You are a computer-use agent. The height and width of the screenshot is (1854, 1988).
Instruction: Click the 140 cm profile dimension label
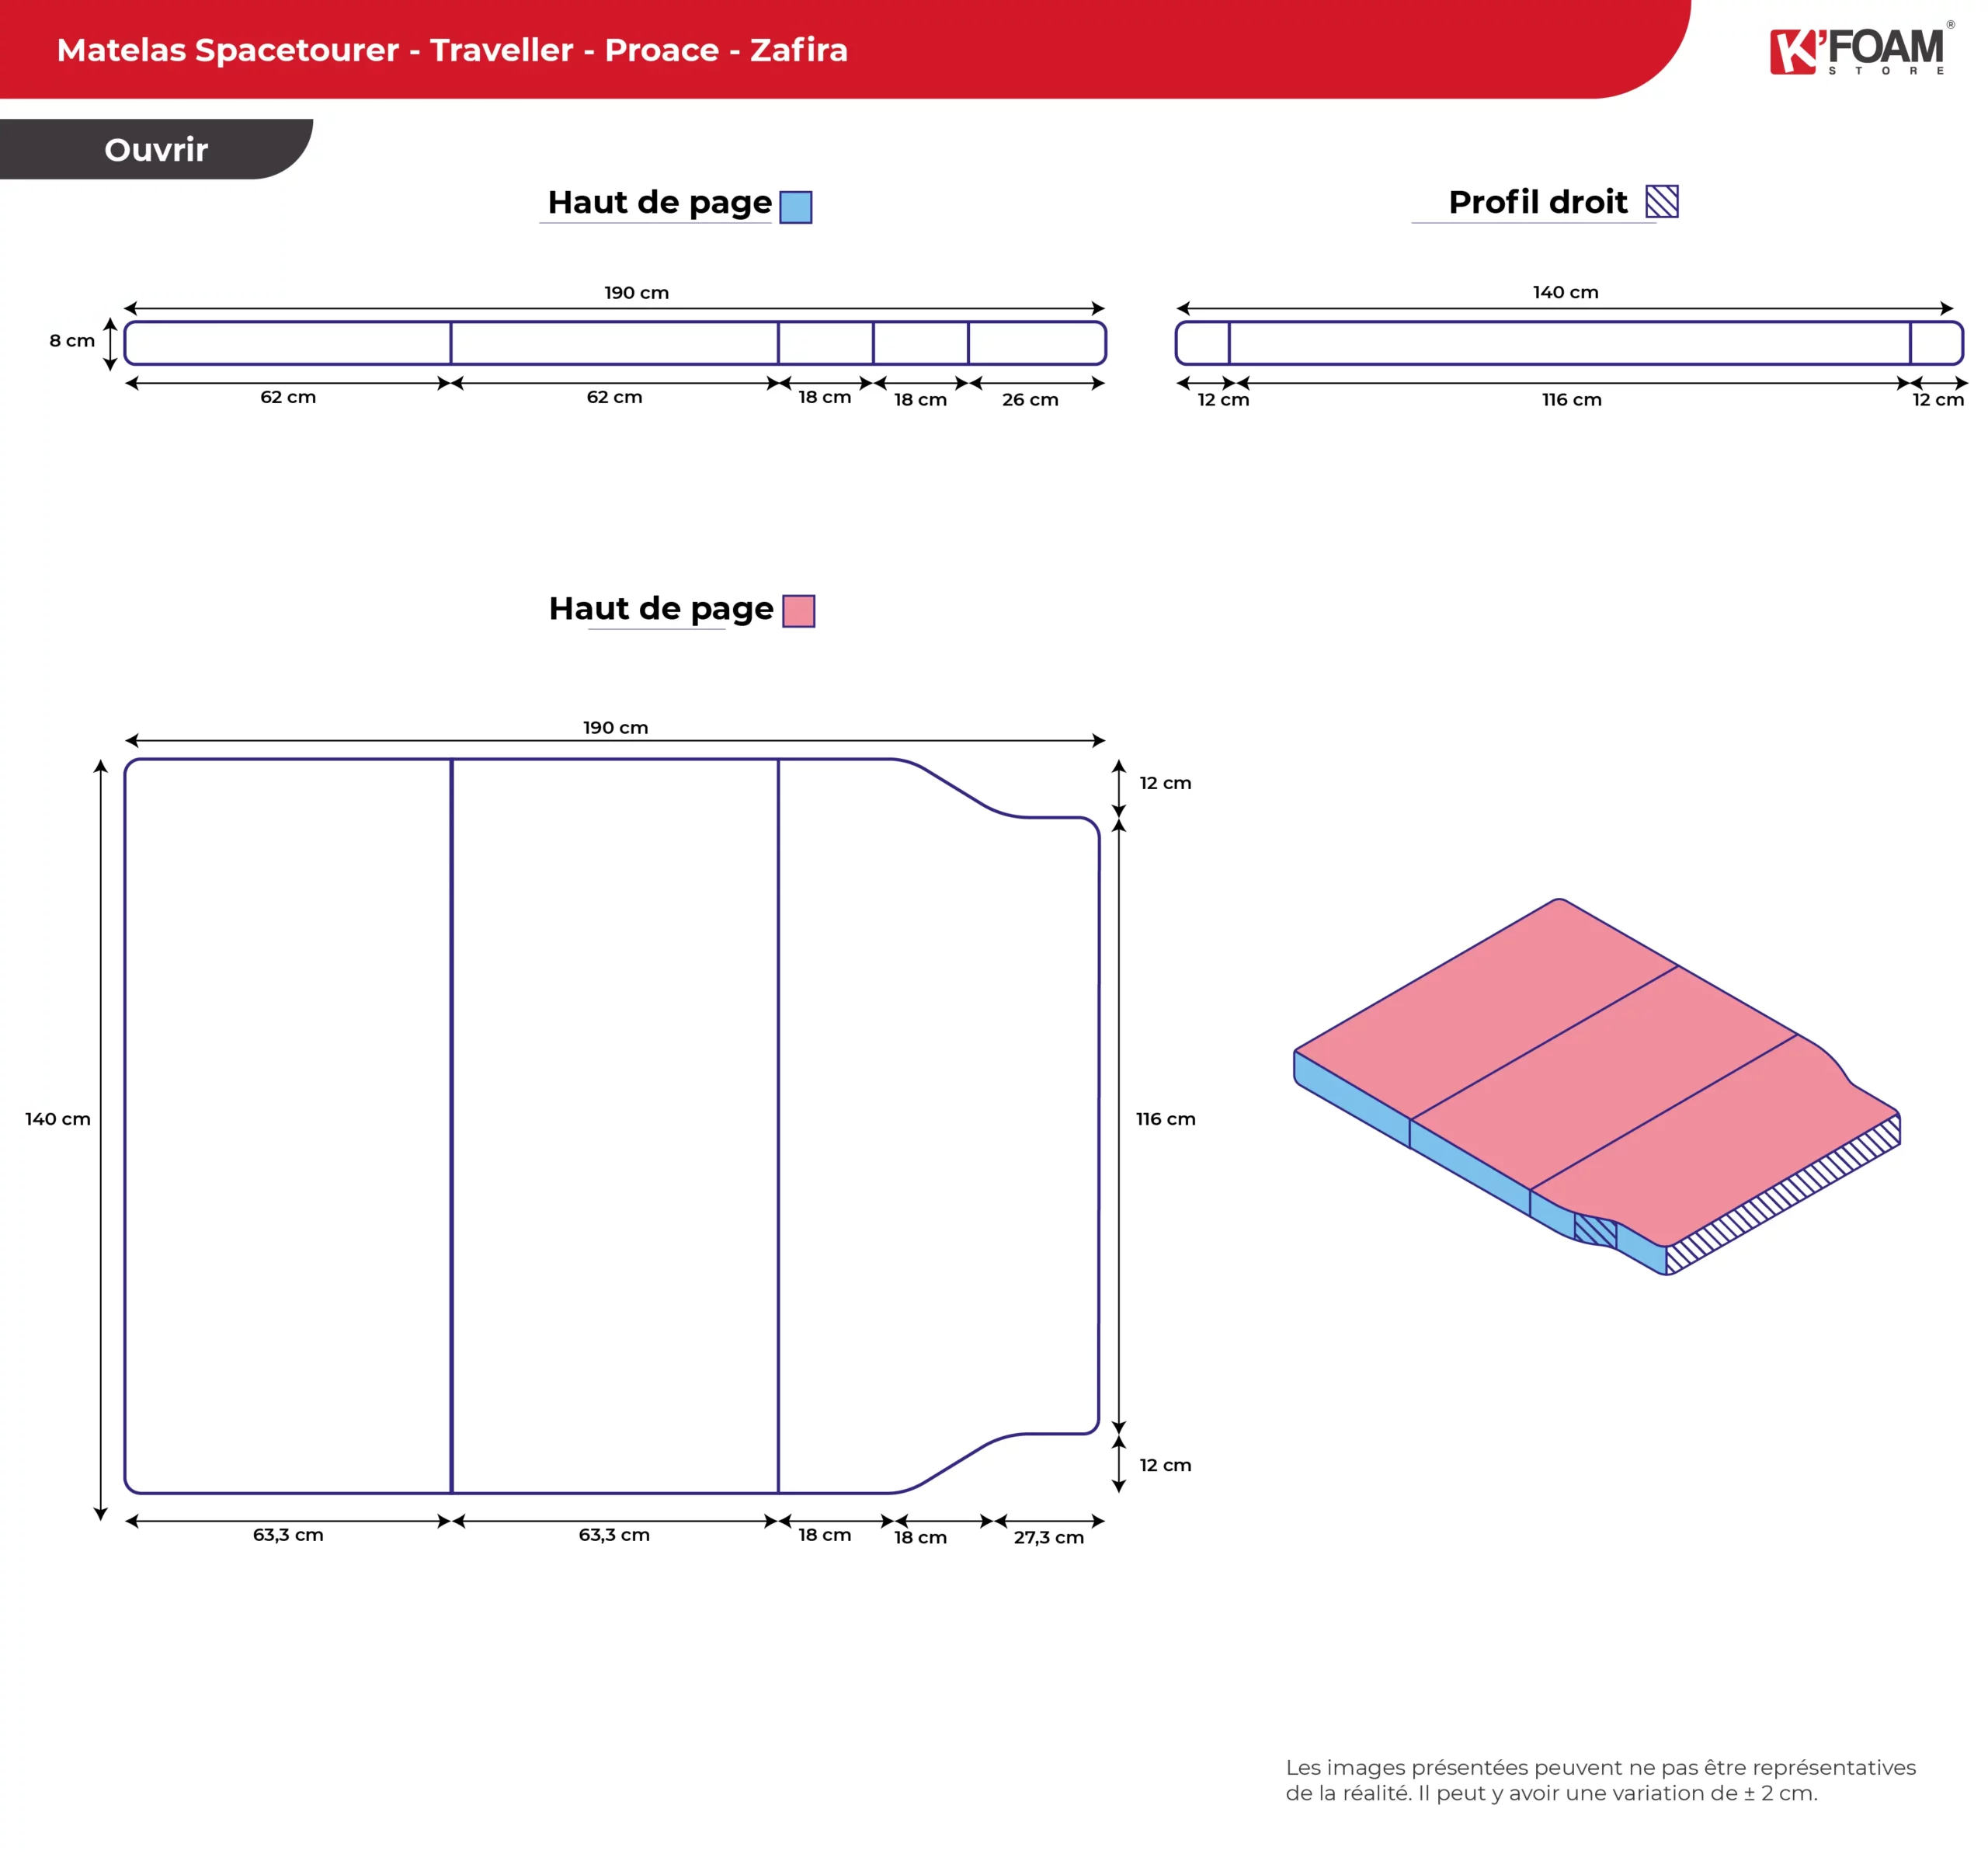[x=1565, y=292]
